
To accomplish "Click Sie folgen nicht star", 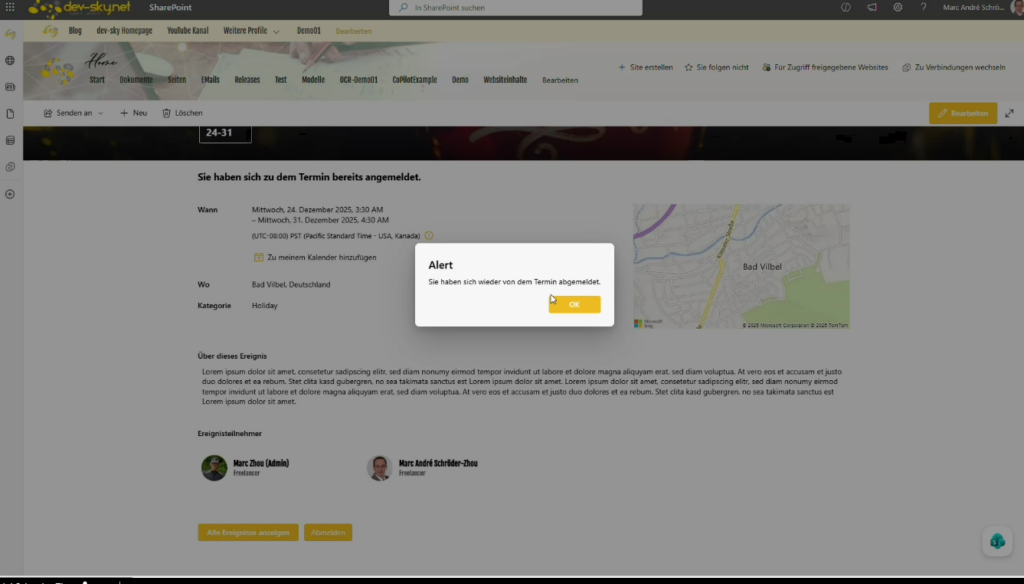I will (x=716, y=67).
